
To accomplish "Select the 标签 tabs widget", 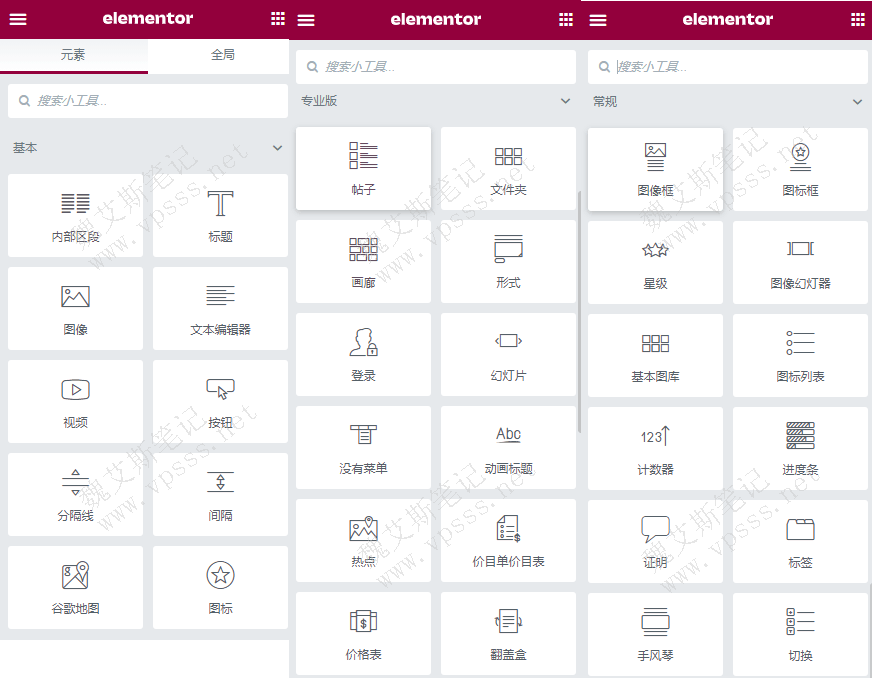I will click(800, 541).
